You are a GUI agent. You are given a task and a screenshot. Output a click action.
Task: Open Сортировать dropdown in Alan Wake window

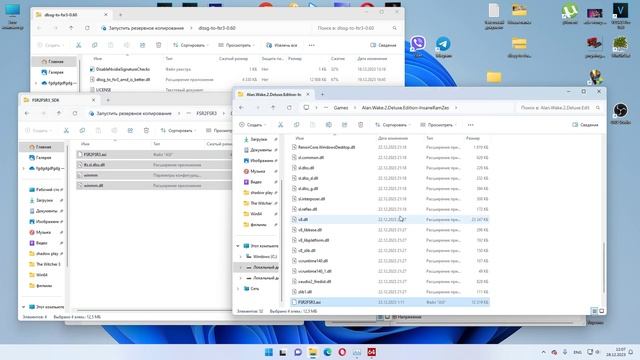(x=392, y=125)
